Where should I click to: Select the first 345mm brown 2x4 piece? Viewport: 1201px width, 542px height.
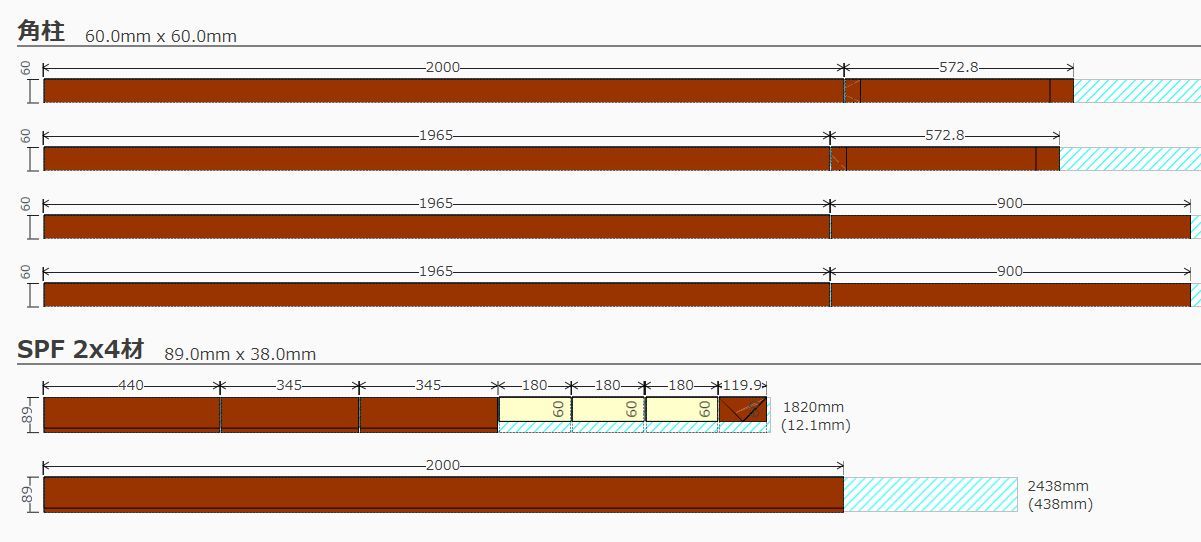coord(289,414)
